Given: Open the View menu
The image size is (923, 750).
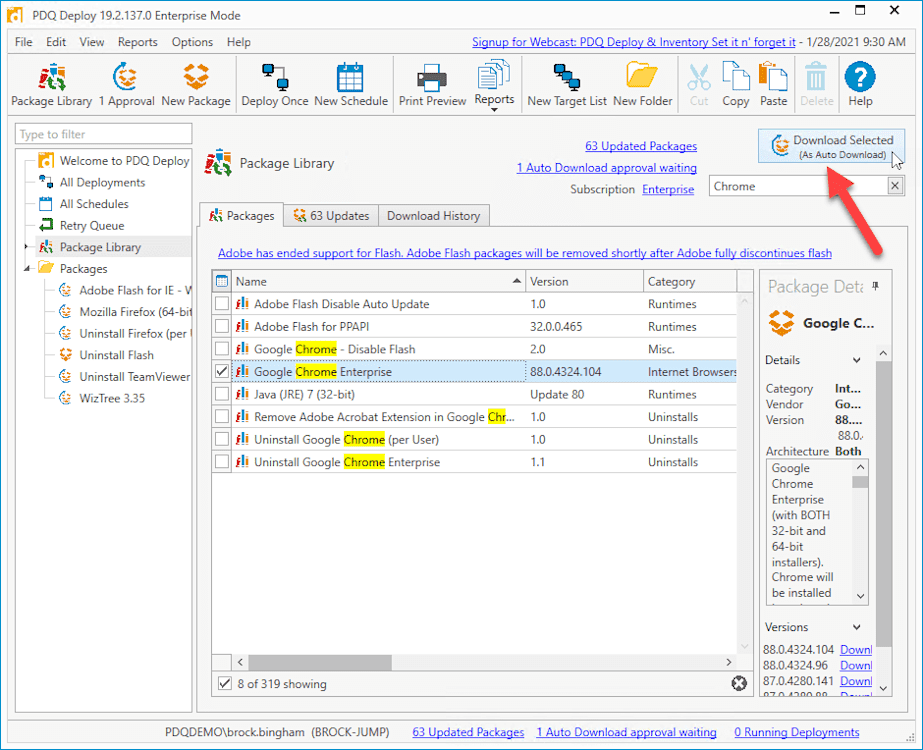Looking at the screenshot, I should [92, 42].
